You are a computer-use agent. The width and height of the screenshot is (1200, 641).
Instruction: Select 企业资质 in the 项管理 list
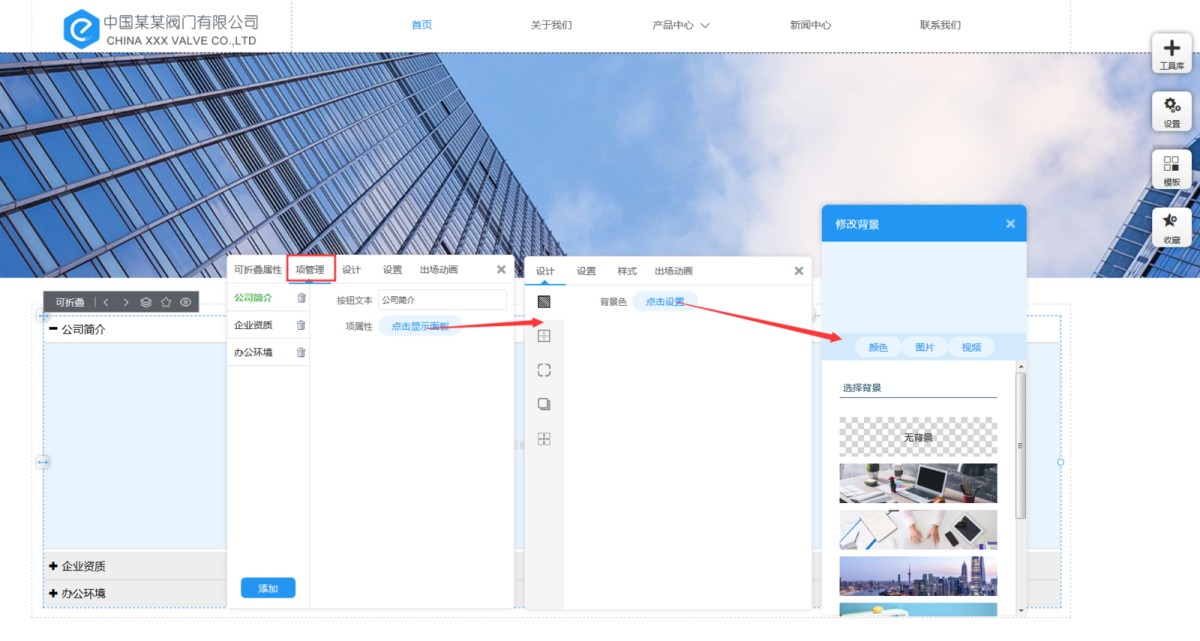[253, 325]
